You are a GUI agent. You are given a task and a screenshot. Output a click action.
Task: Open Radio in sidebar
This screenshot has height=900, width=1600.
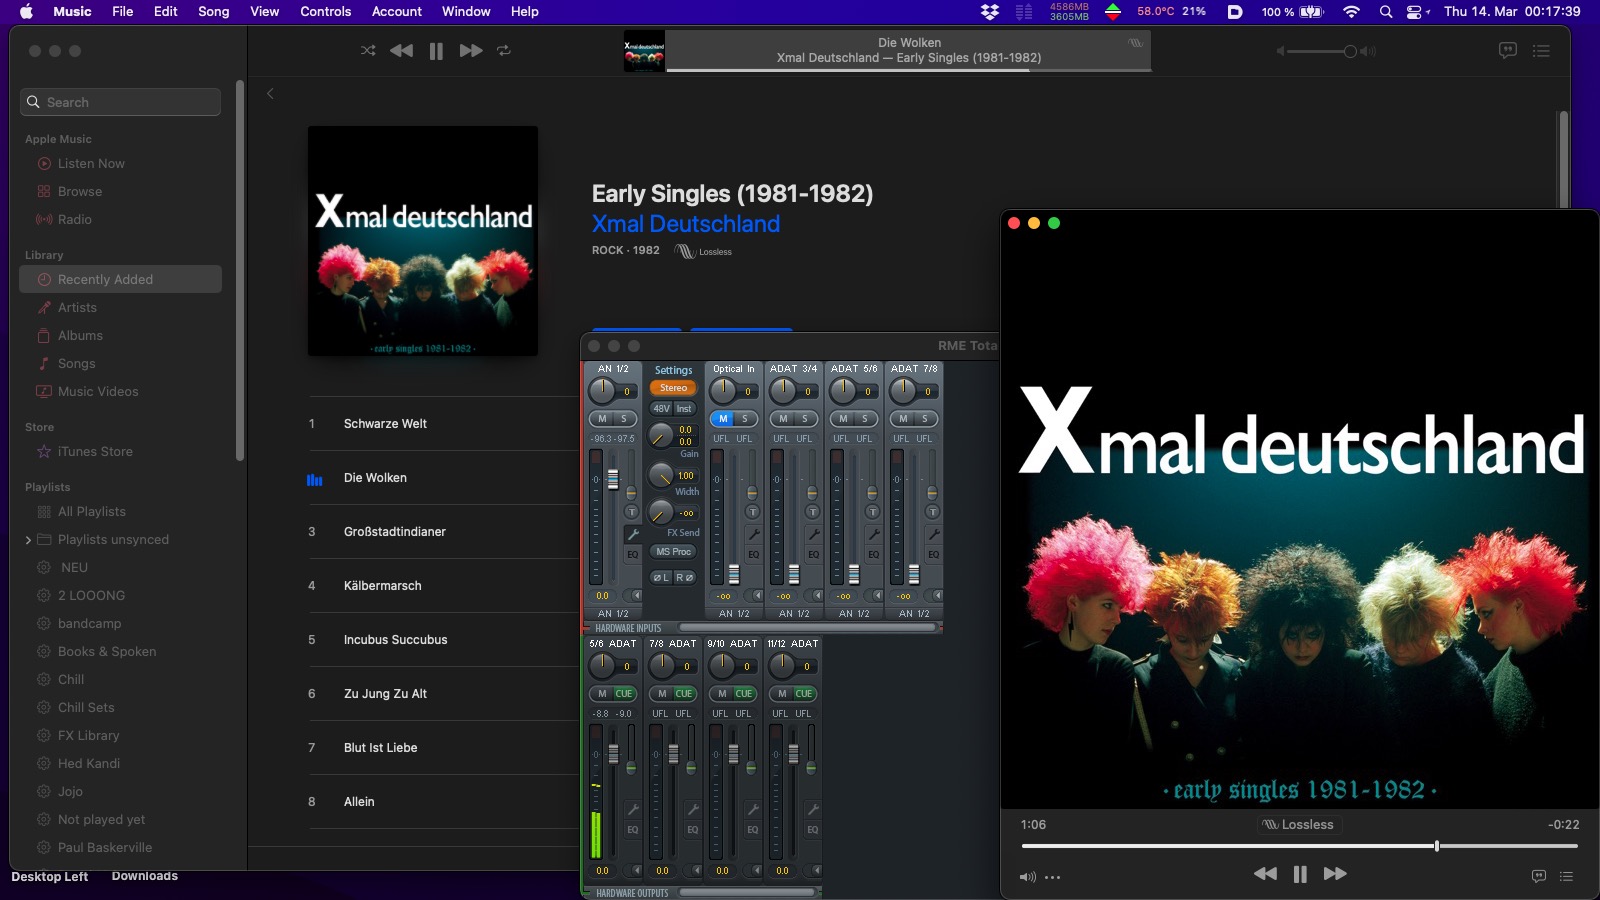(74, 219)
